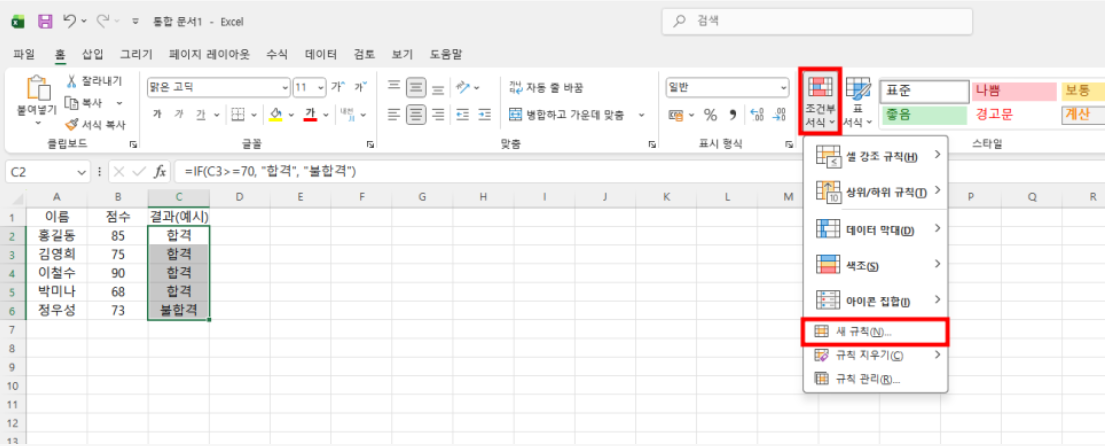The height and width of the screenshot is (446, 1105).
Task: Click the Merge and Center (병합하고 가운데 맞춤) icon
Action: click(516, 114)
